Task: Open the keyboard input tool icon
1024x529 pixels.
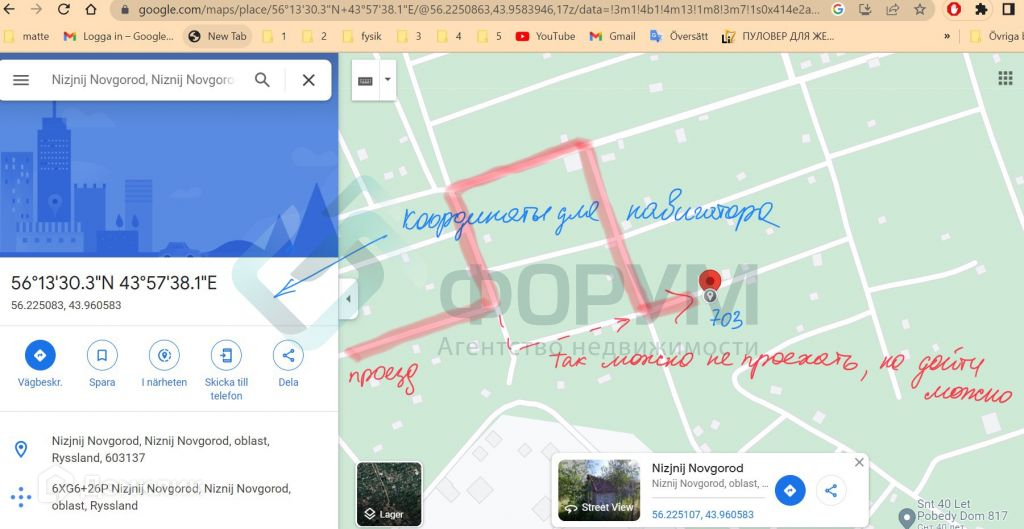Action: click(366, 80)
